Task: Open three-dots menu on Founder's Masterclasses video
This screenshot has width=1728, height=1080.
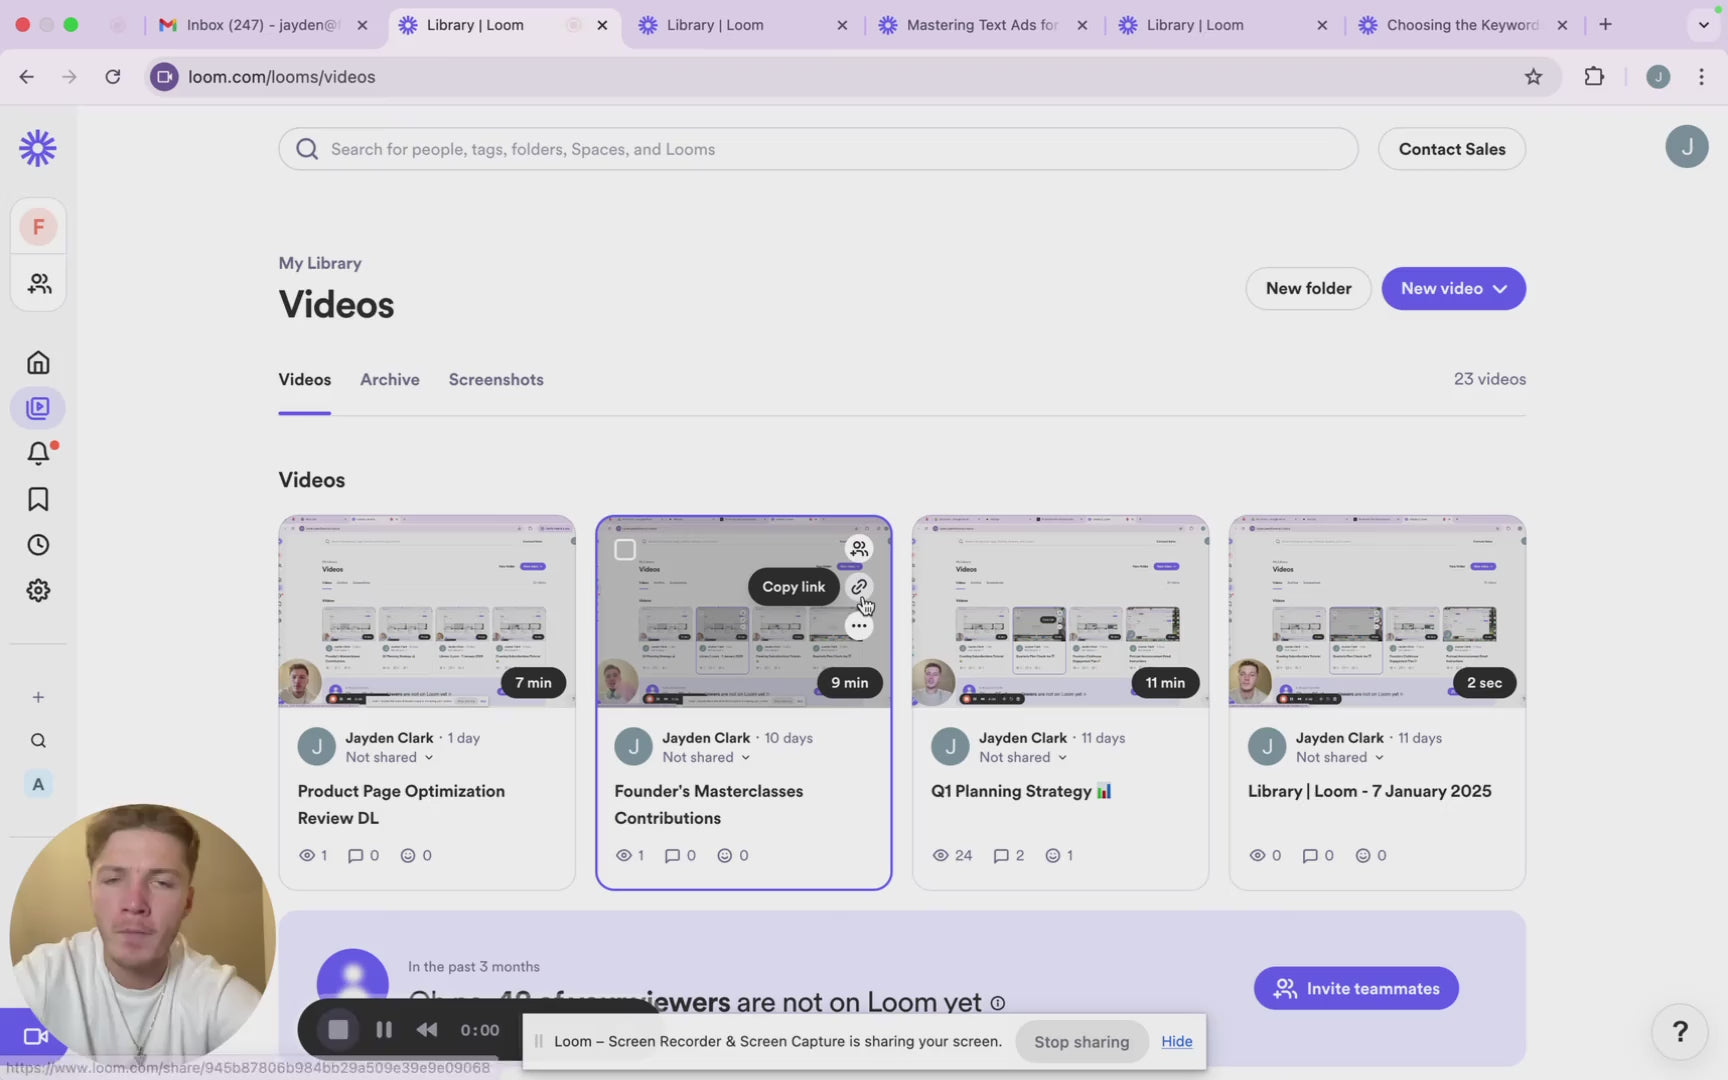Action: click(x=858, y=626)
